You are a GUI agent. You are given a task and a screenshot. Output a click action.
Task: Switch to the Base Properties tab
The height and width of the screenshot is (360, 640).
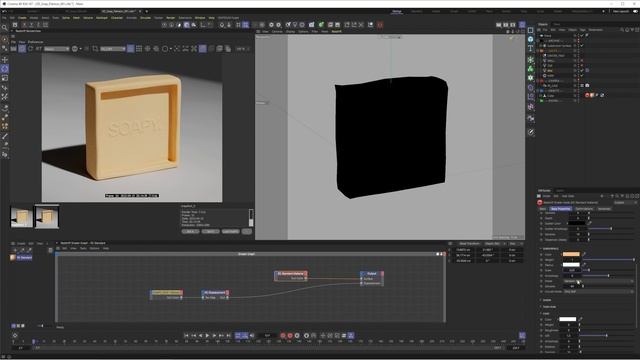[x=560, y=209]
